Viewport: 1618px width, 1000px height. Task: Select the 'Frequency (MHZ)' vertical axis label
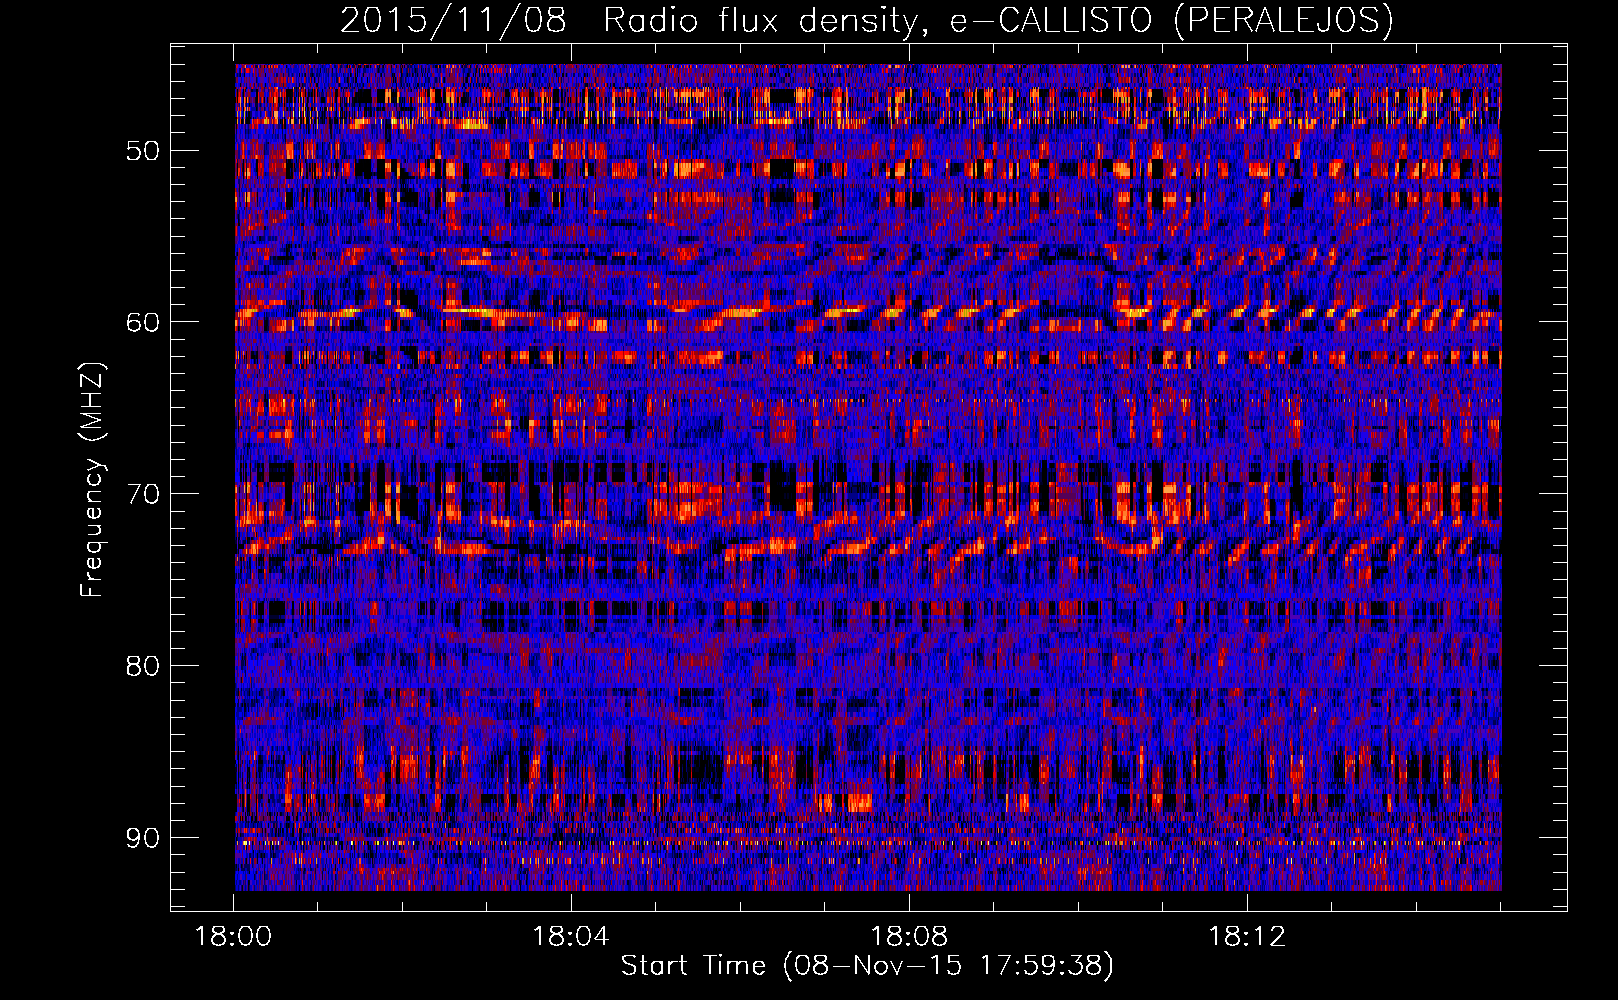(x=92, y=480)
